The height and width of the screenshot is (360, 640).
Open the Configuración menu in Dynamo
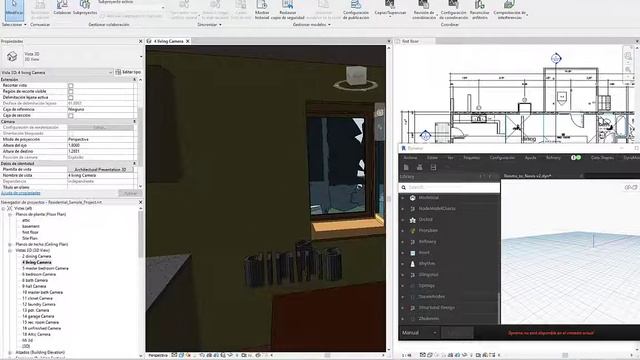[502, 158]
